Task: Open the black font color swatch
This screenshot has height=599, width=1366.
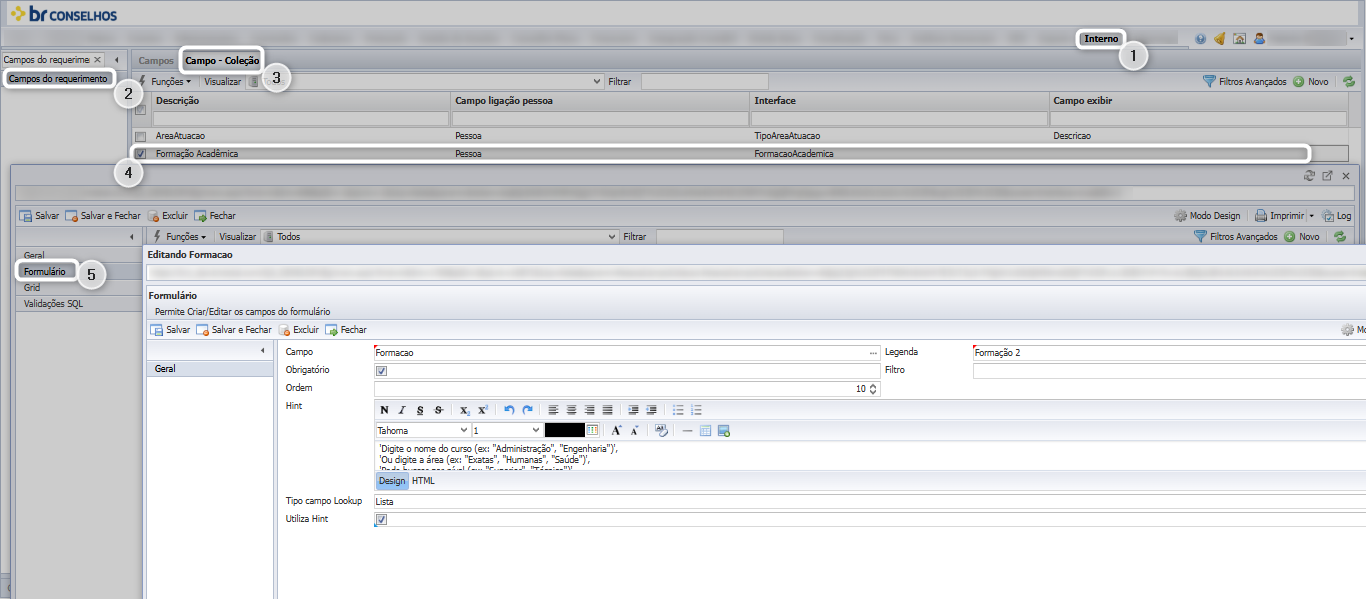Action: 564,430
